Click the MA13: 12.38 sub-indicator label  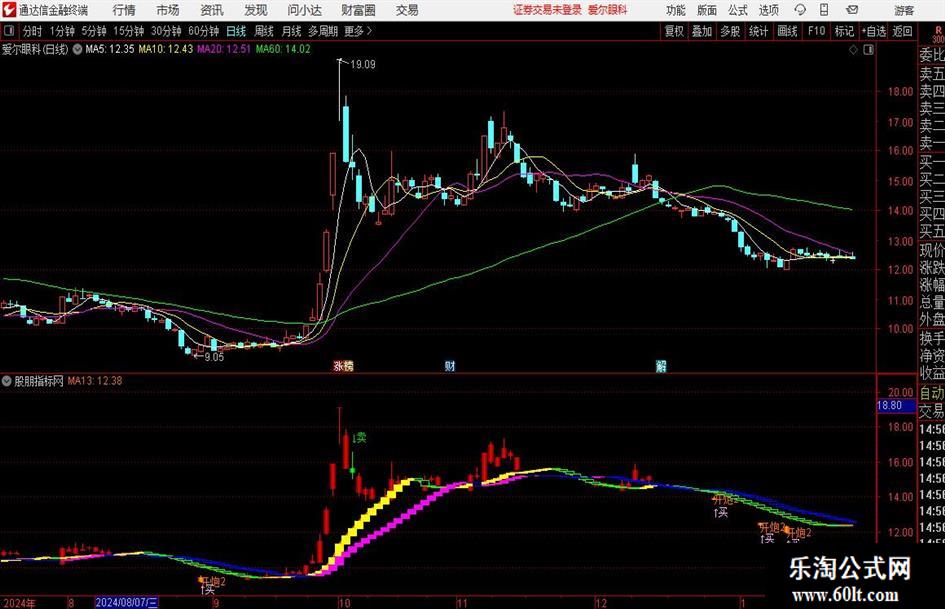(95, 380)
